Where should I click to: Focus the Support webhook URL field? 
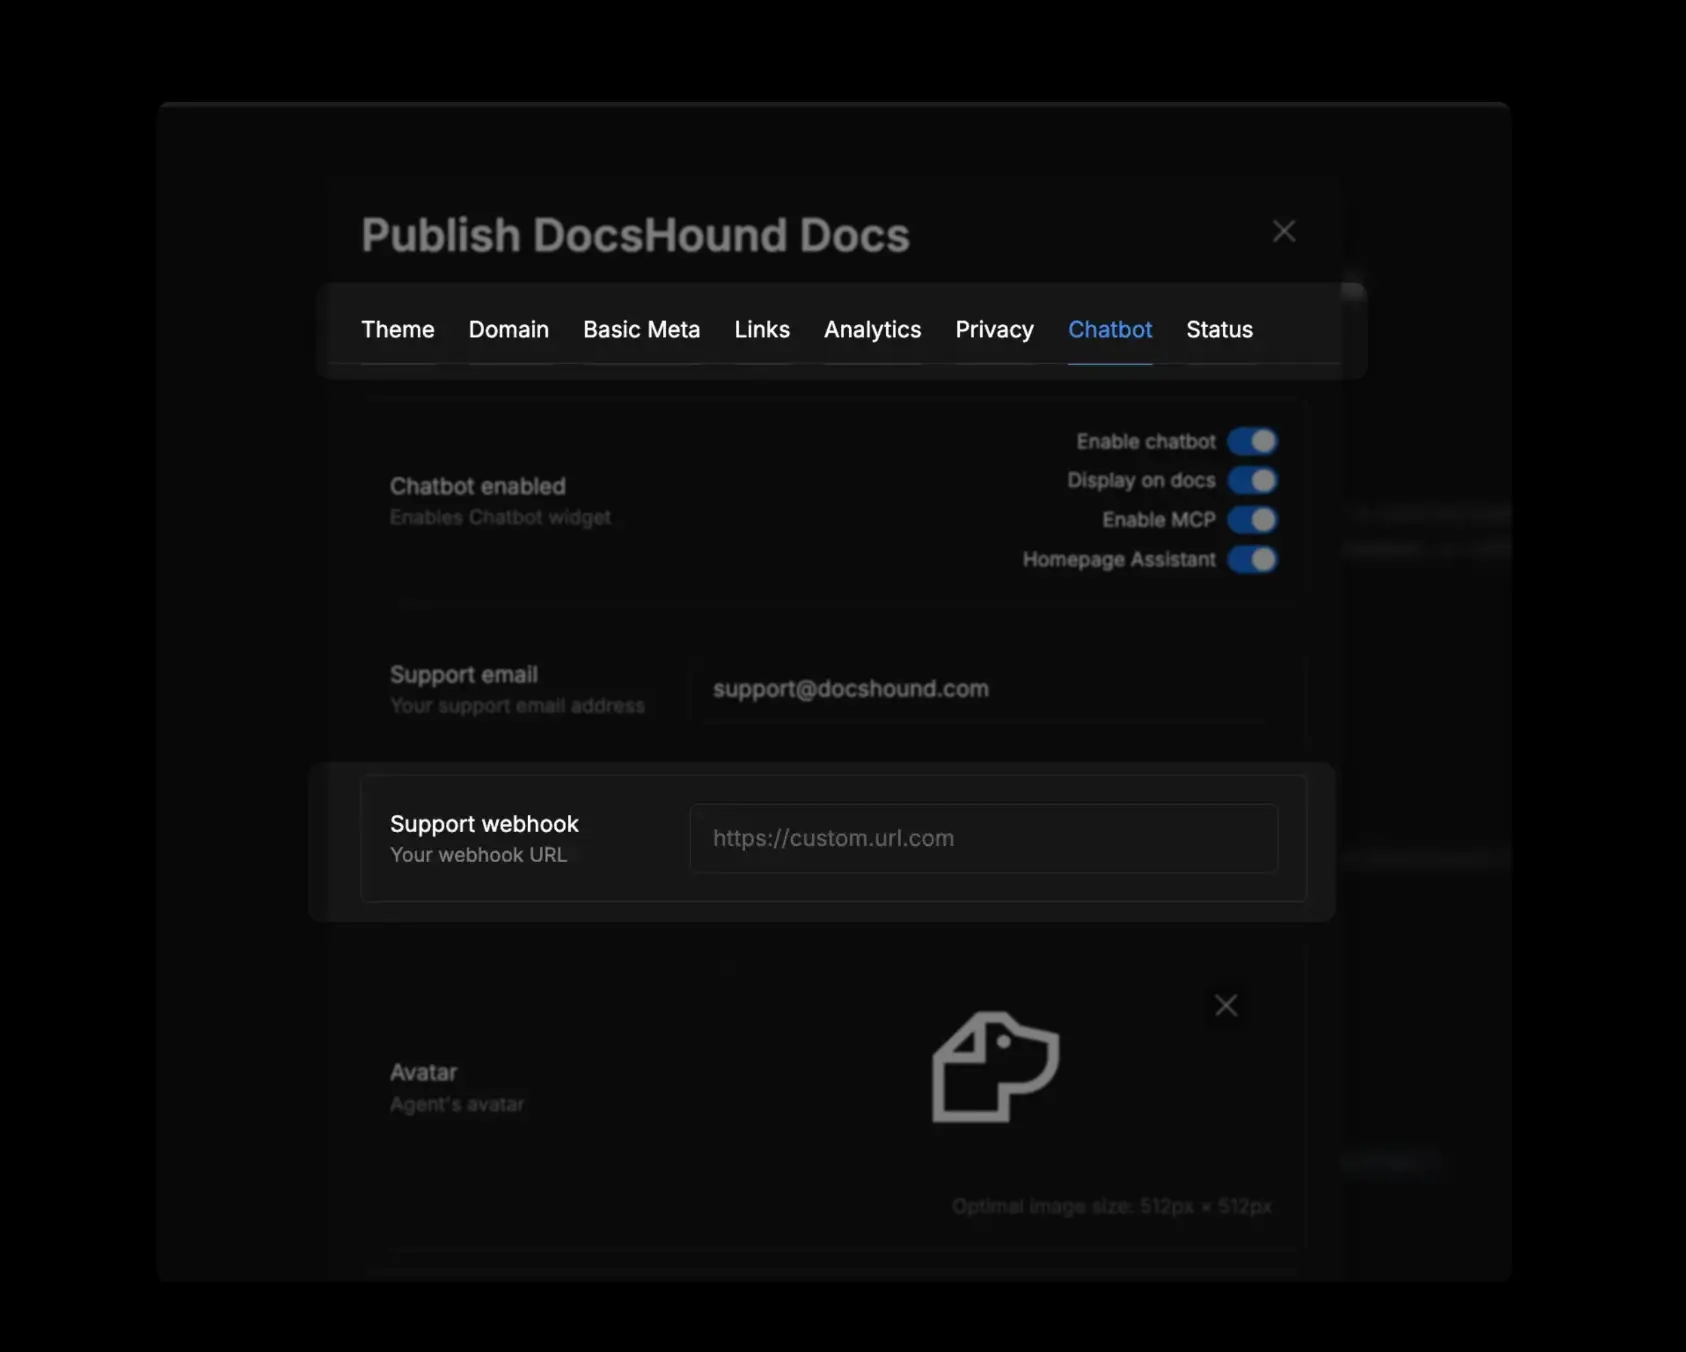click(983, 838)
